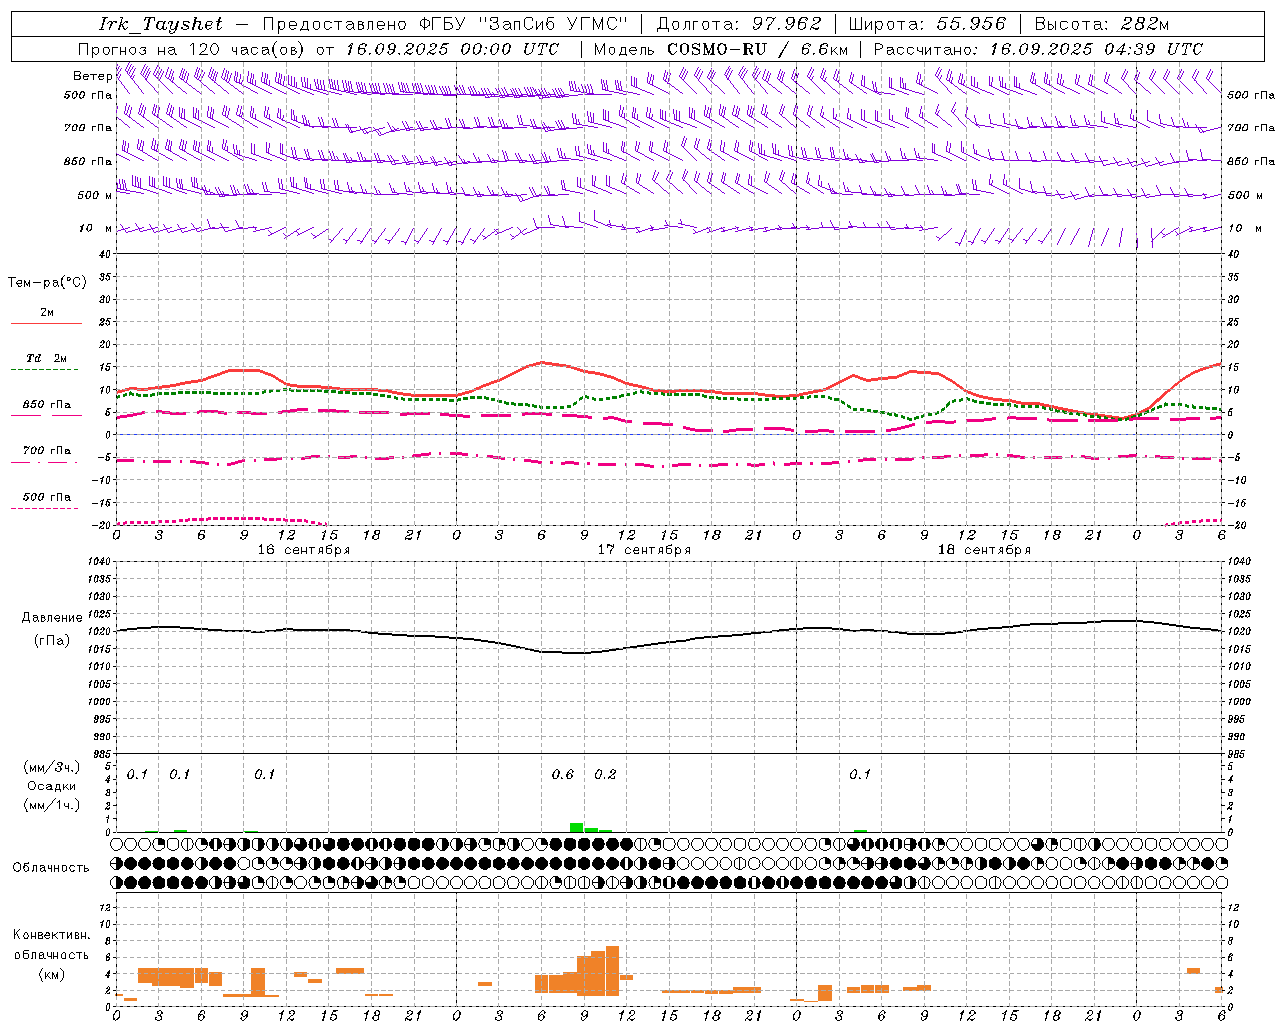
Task: Click the longitude value Долгота: 97.962
Action: coord(739,24)
